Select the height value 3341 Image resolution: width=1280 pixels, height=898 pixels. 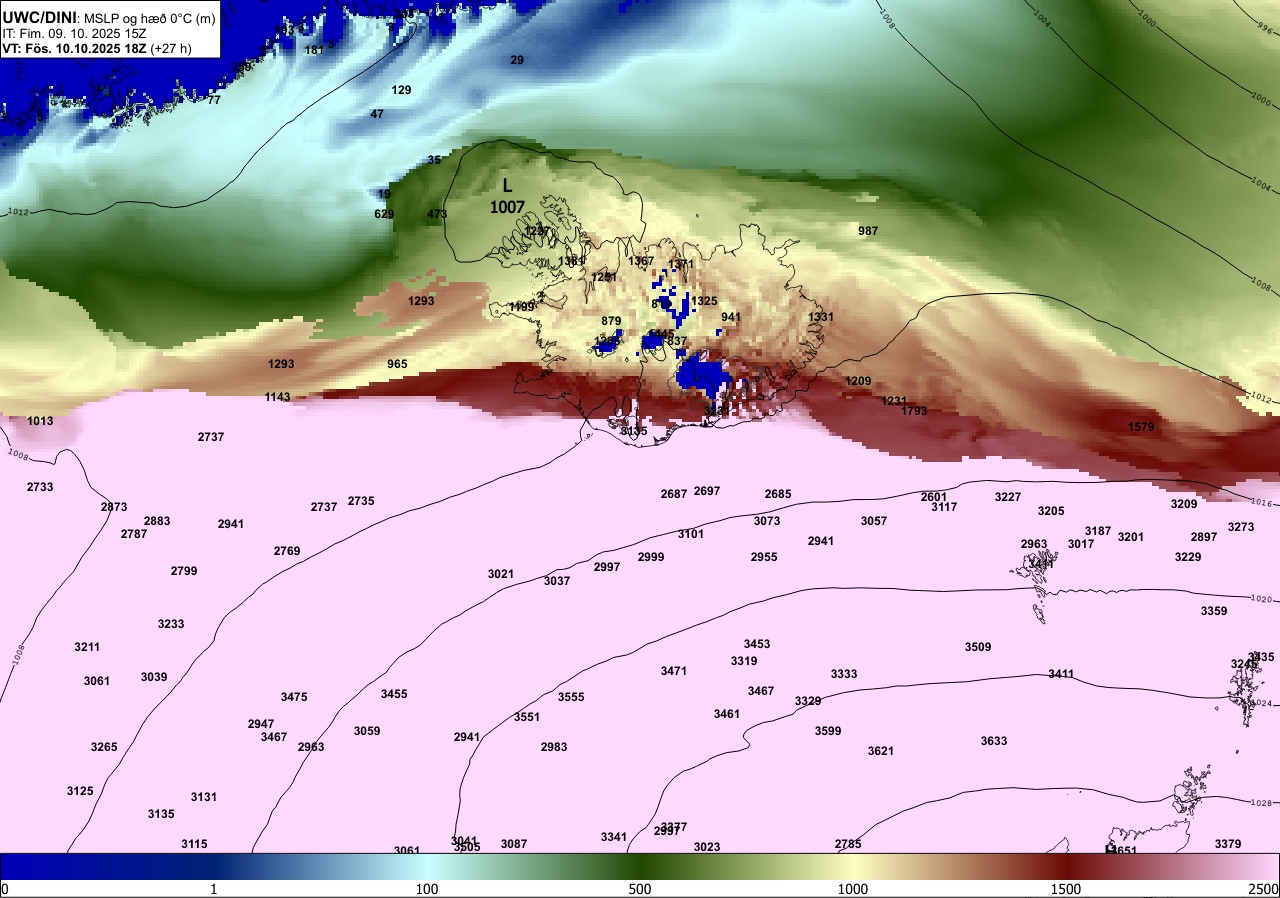click(614, 837)
